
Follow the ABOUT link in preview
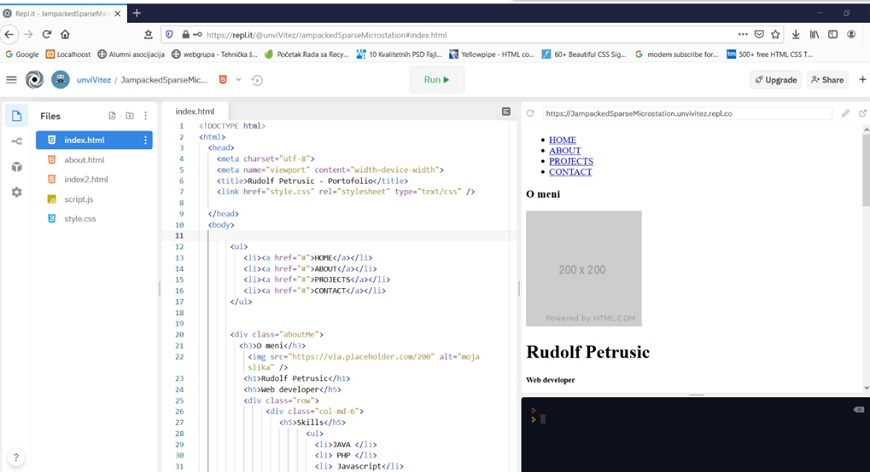click(565, 150)
